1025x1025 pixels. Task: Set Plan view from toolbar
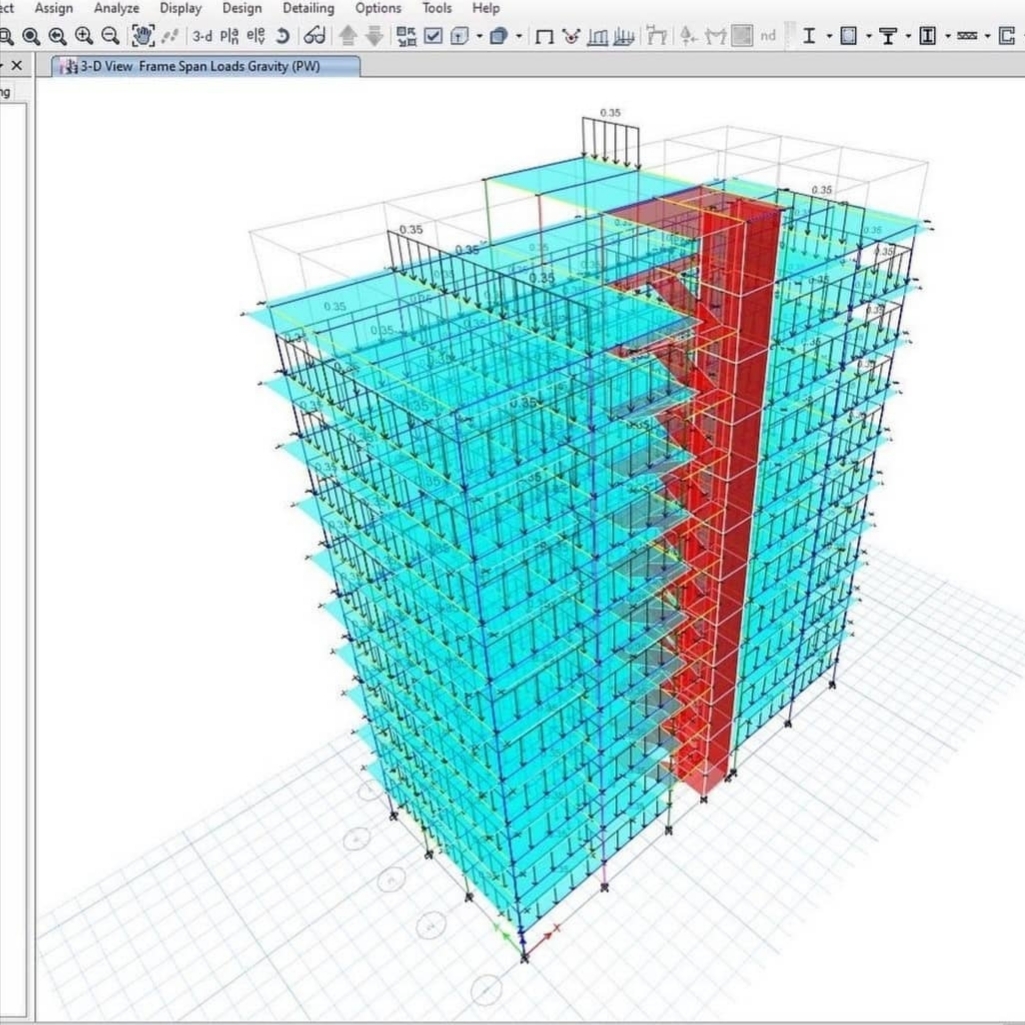229,36
